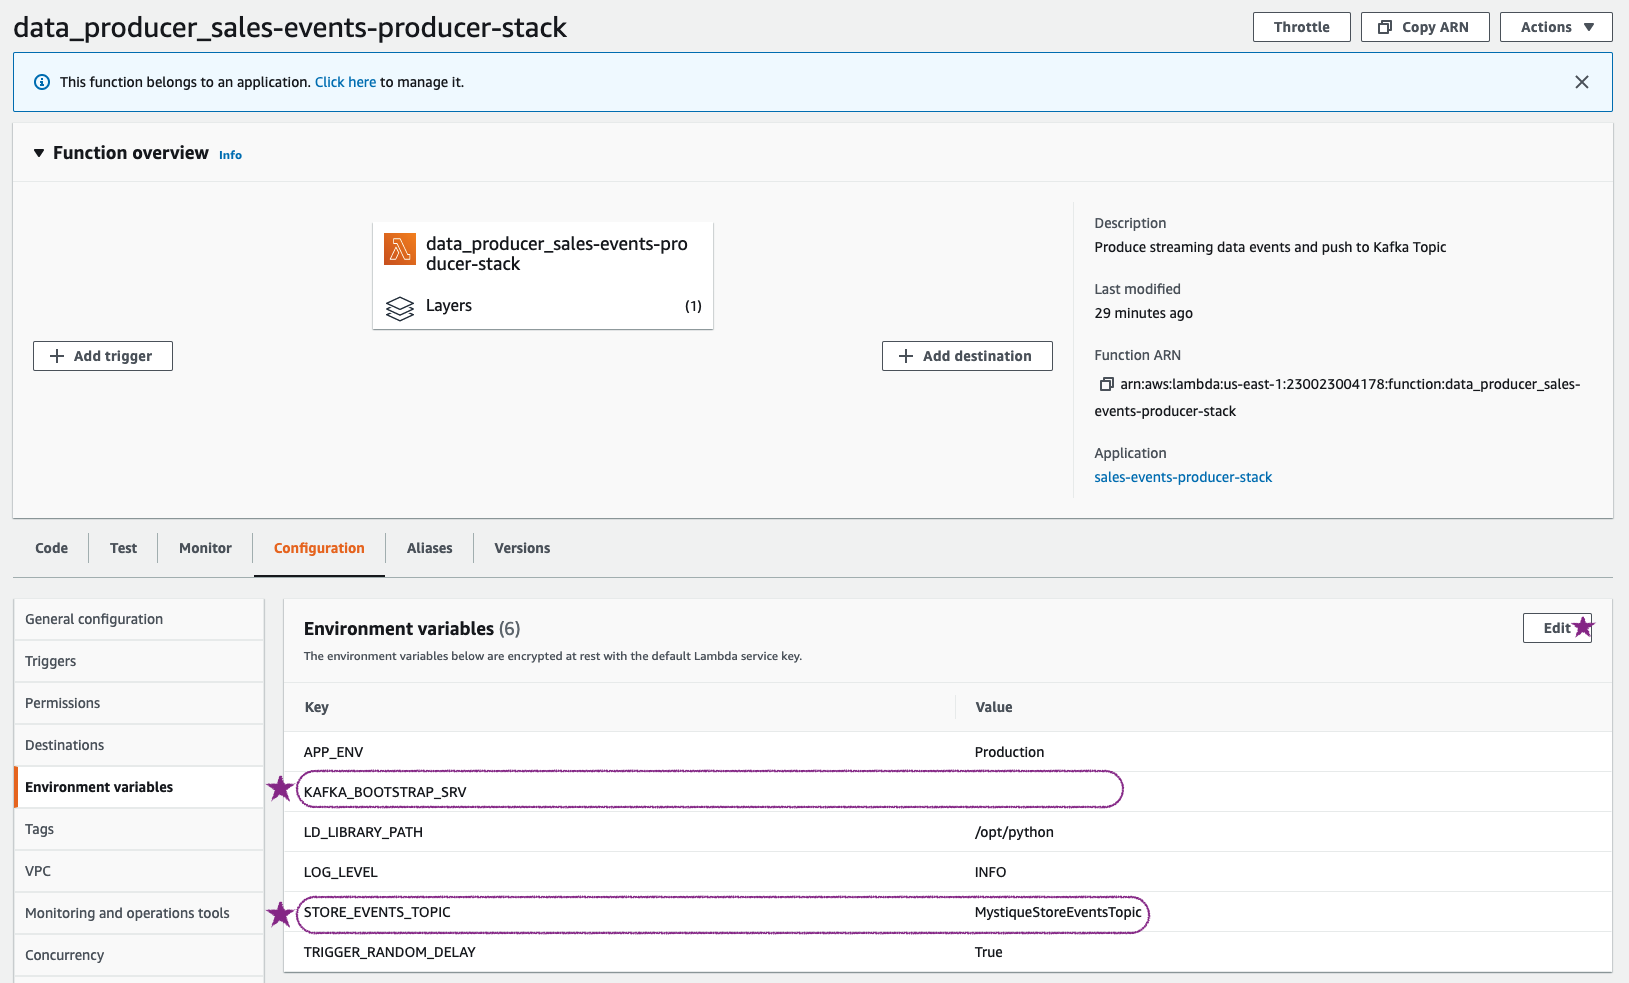Open Function overview Info link

[x=230, y=155]
